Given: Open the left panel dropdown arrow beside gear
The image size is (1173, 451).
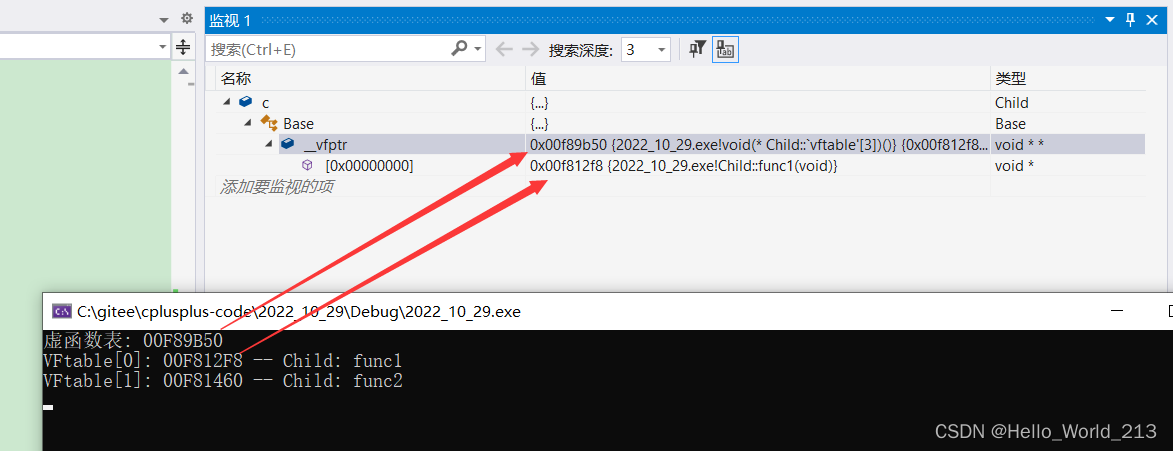Looking at the screenshot, I should (x=164, y=20).
